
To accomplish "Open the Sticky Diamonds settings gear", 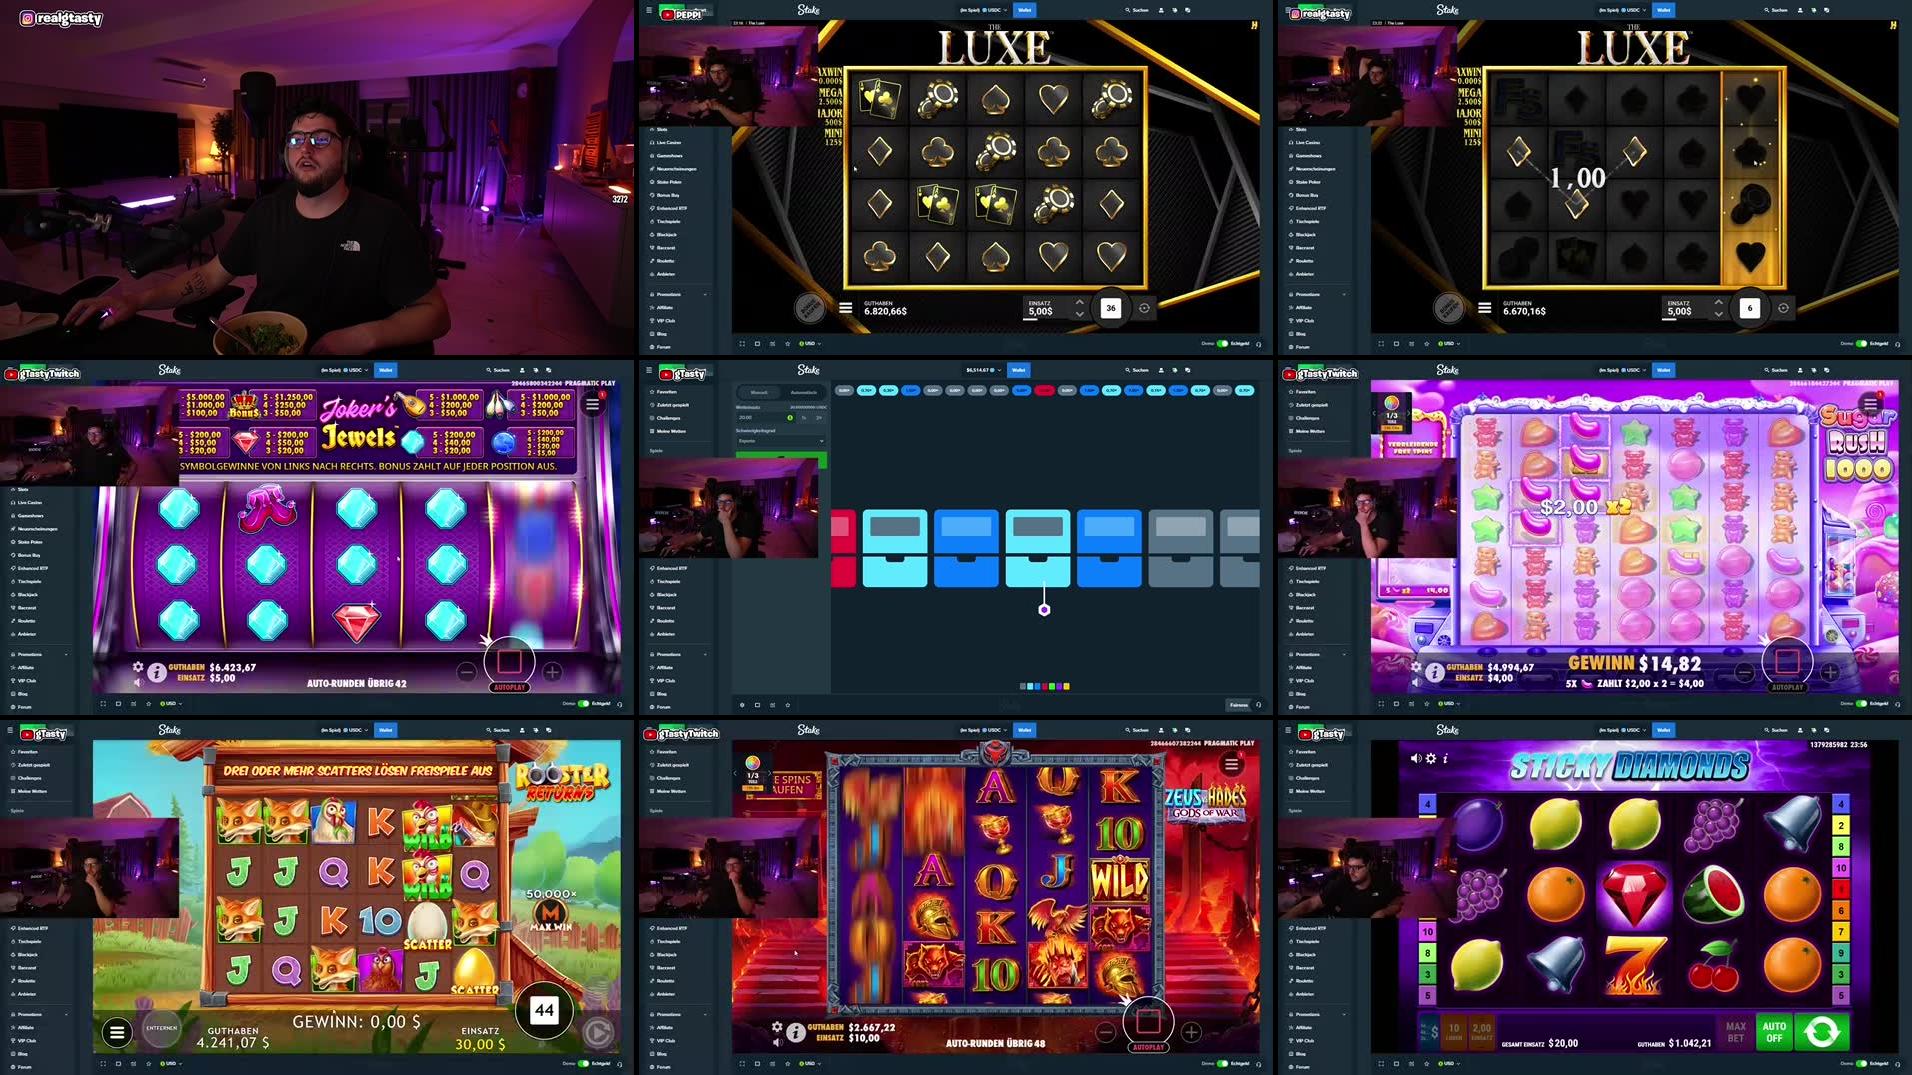I will point(1431,758).
